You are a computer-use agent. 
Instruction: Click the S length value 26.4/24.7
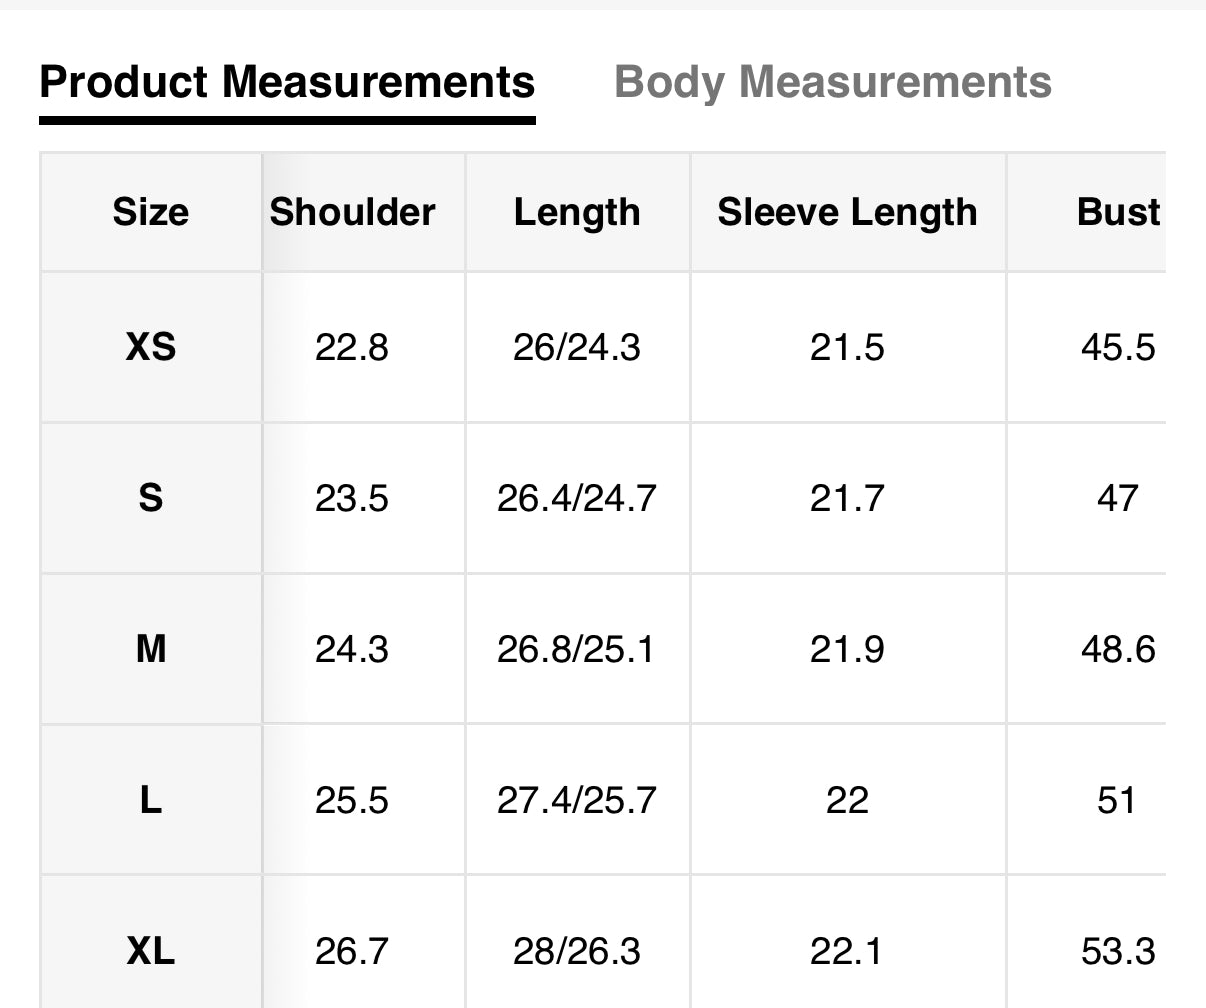pyautogui.click(x=577, y=498)
